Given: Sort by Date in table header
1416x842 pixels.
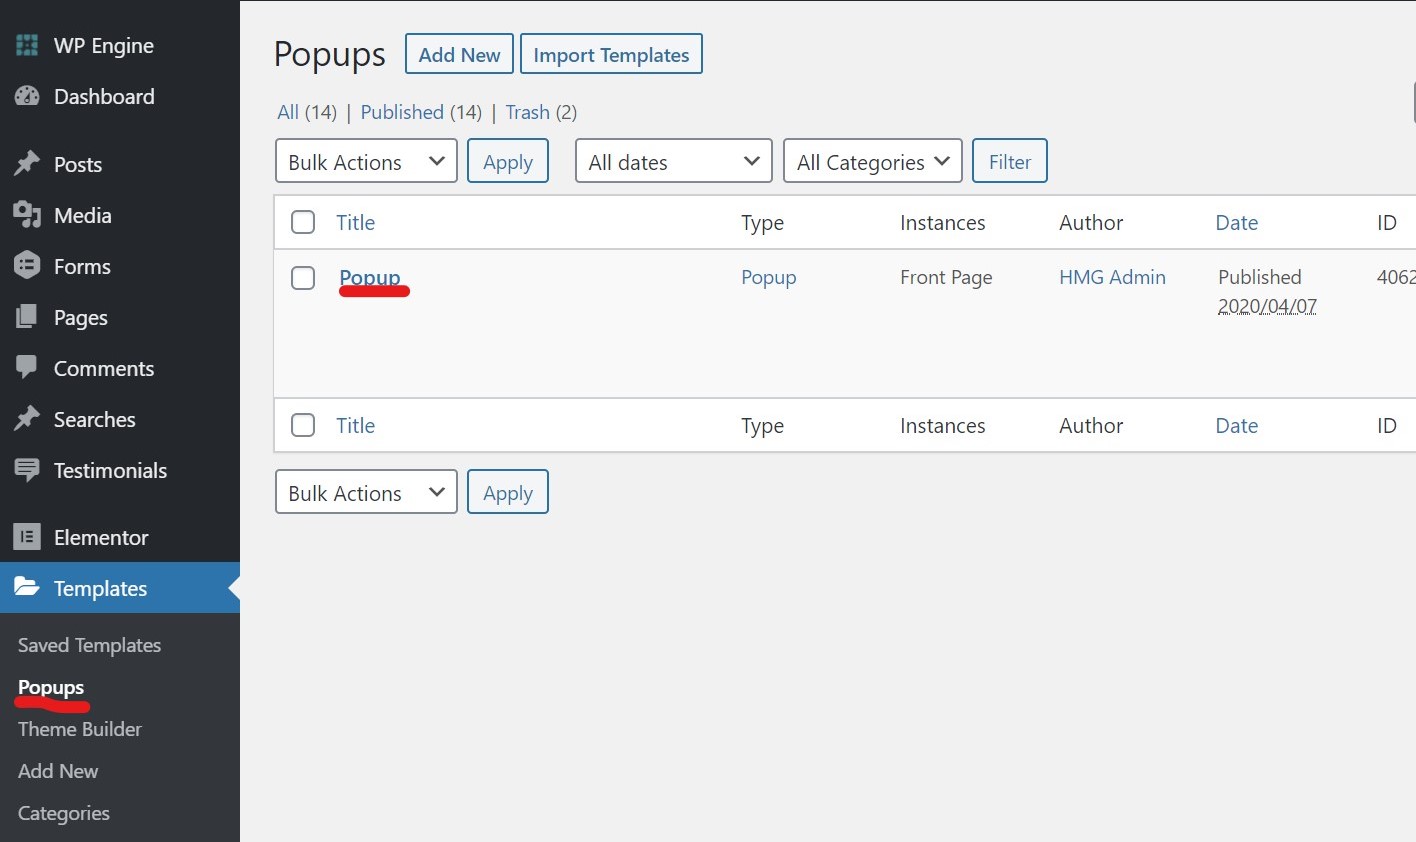Looking at the screenshot, I should point(1237,222).
